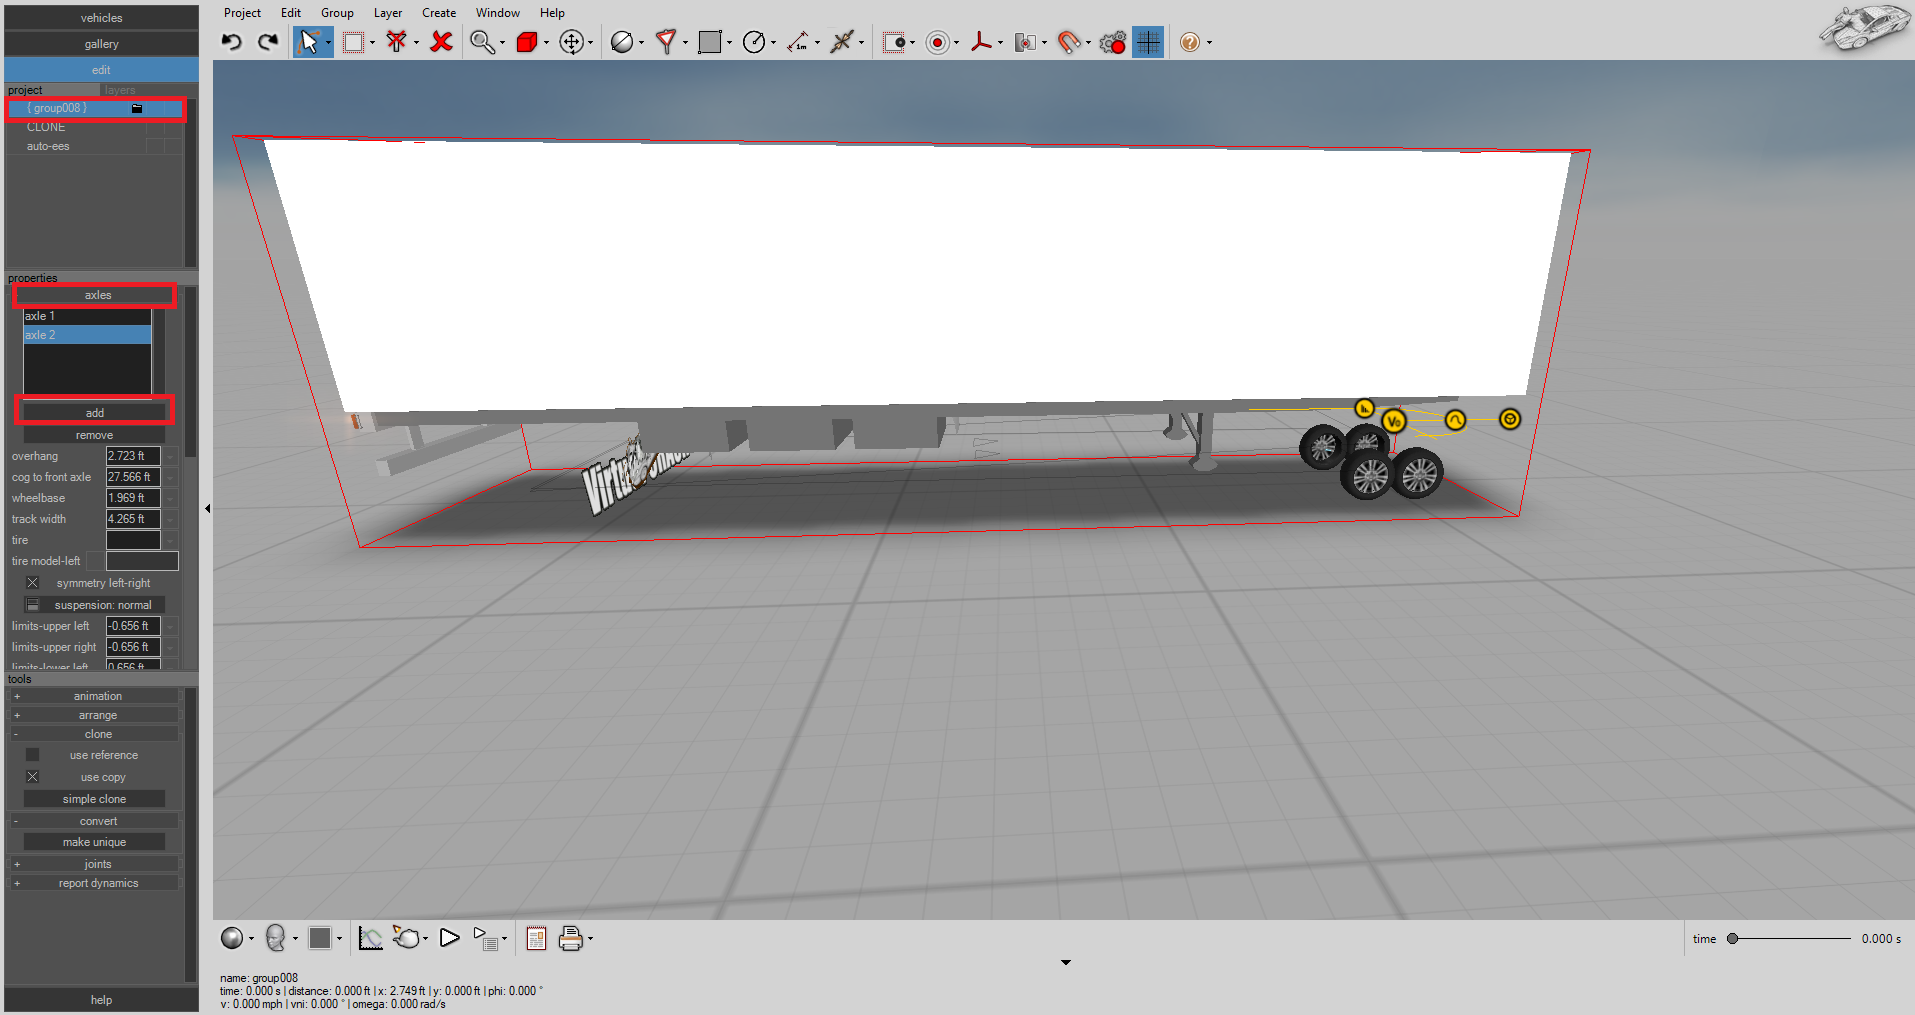Toggle suspension: normal icon box
Image resolution: width=1915 pixels, height=1015 pixels.
pyautogui.click(x=32, y=605)
